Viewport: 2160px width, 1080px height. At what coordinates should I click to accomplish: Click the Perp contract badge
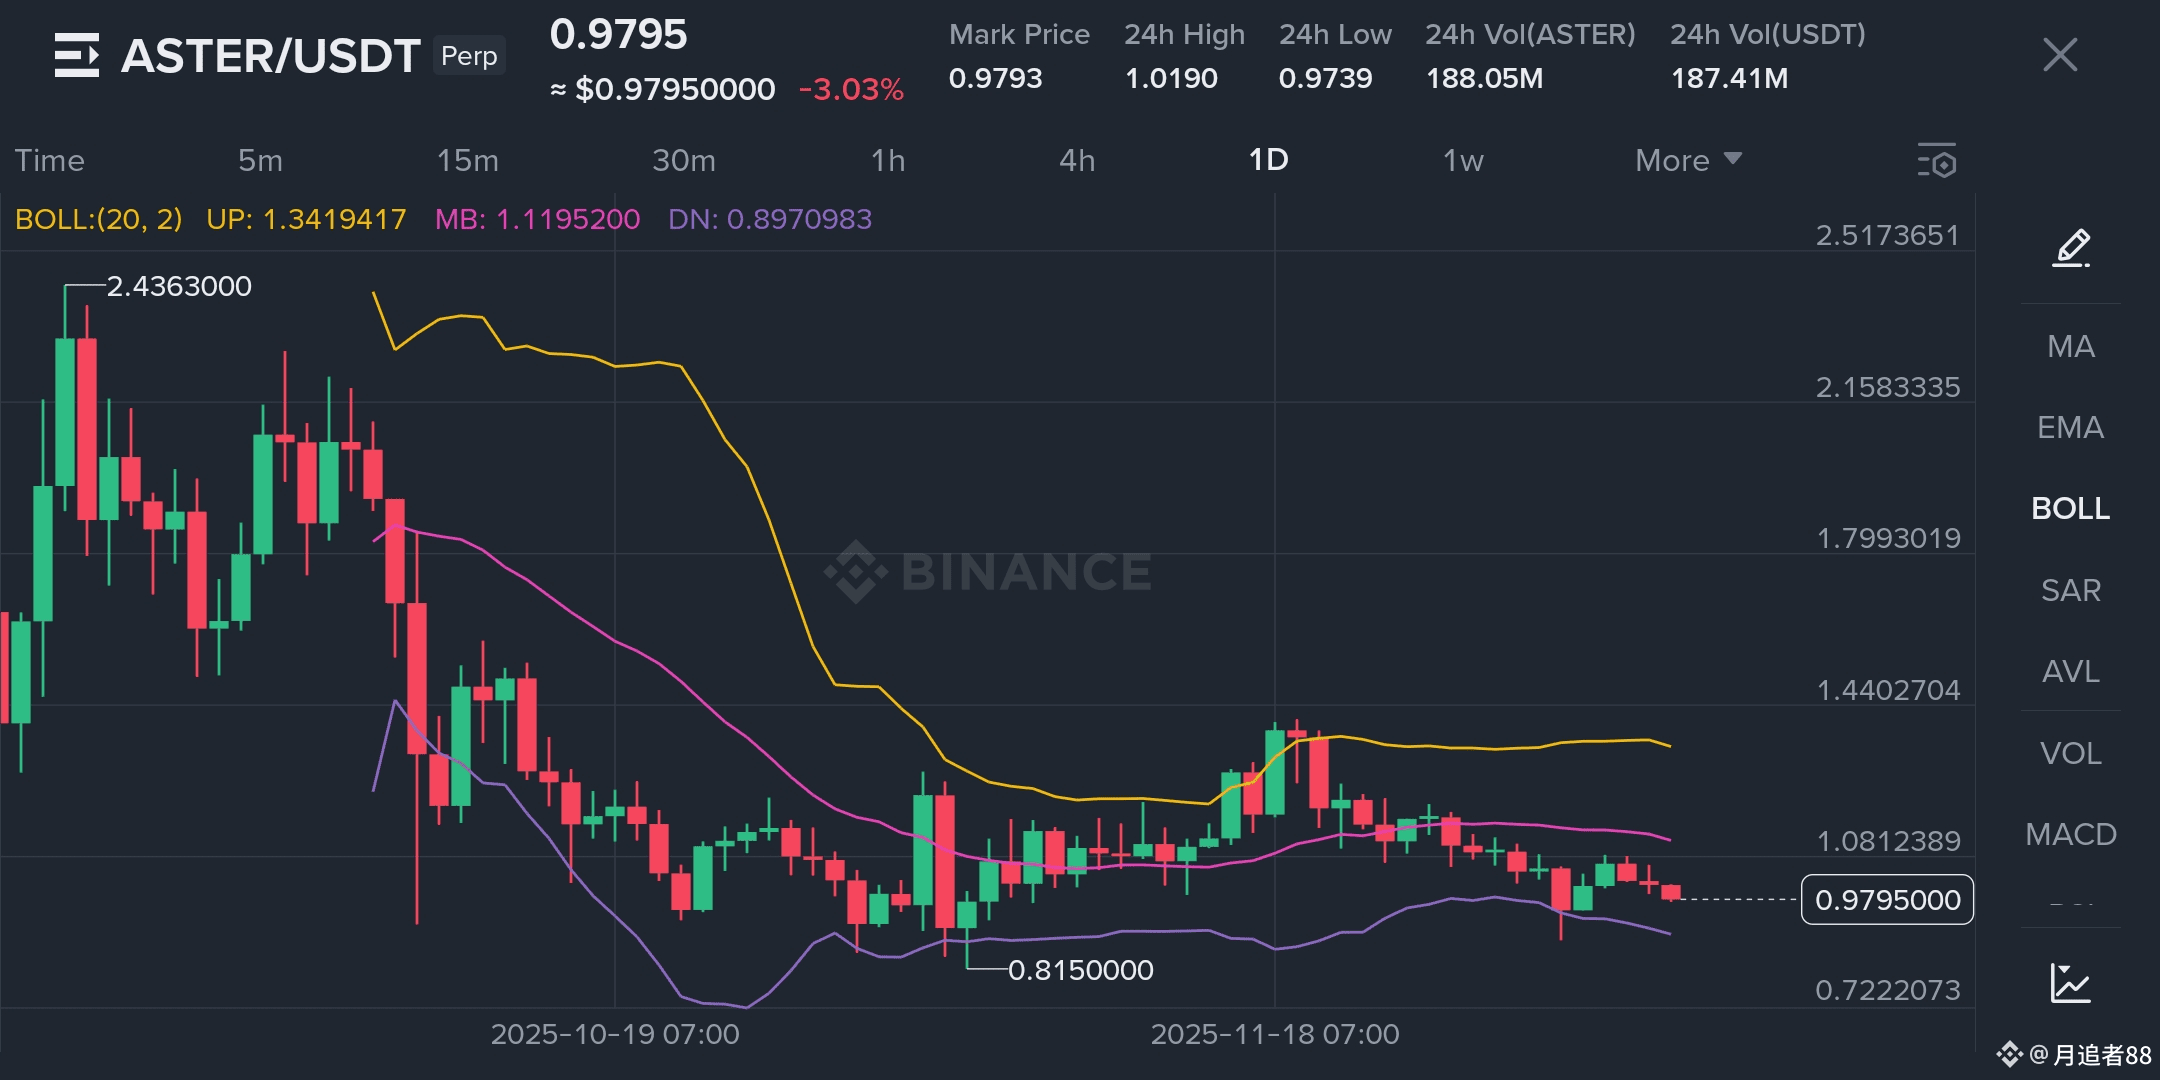point(469,56)
